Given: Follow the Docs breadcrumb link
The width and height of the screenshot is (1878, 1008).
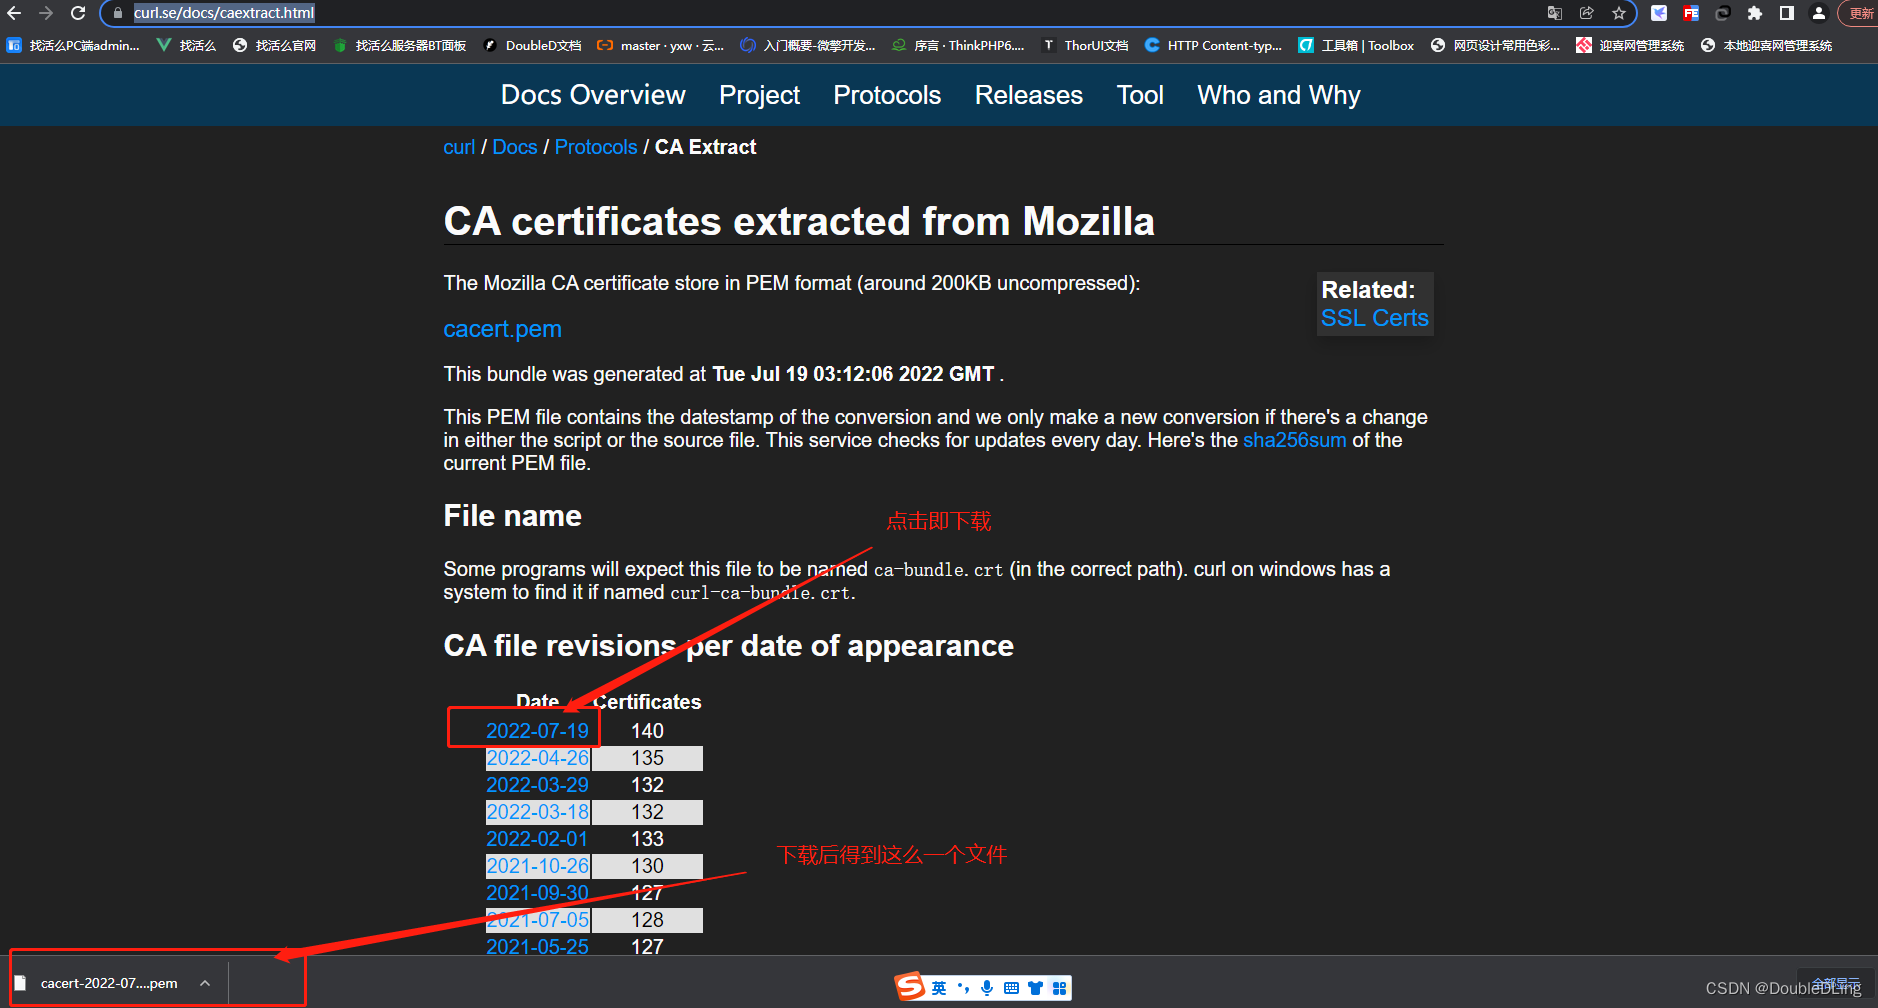Looking at the screenshot, I should [x=515, y=147].
